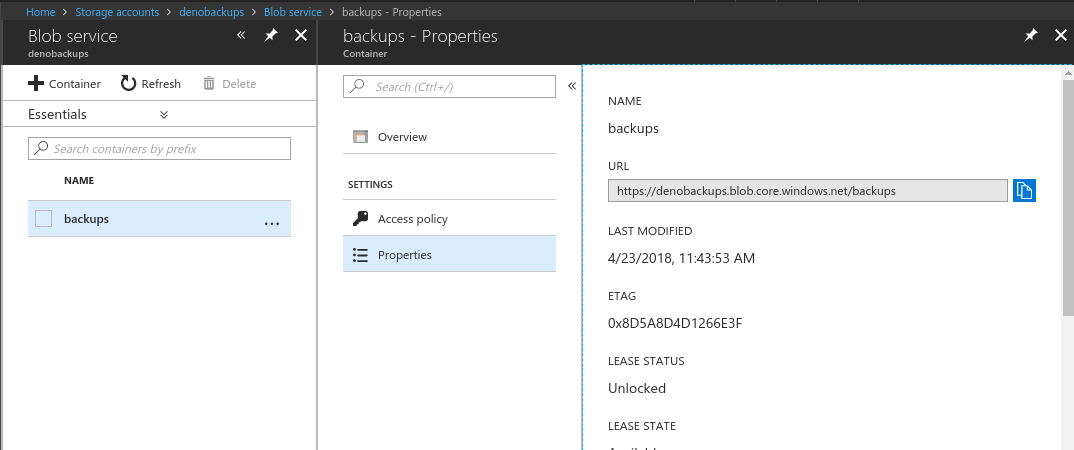The image size is (1074, 450).
Task: Click the Refresh containers button
Action: tap(151, 84)
